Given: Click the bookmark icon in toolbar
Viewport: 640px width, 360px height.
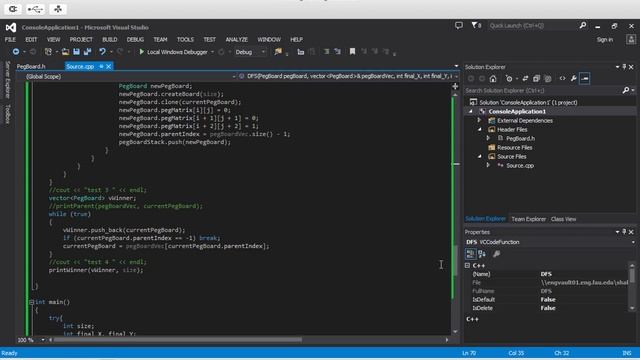Looking at the screenshot, I should tap(352, 52).
